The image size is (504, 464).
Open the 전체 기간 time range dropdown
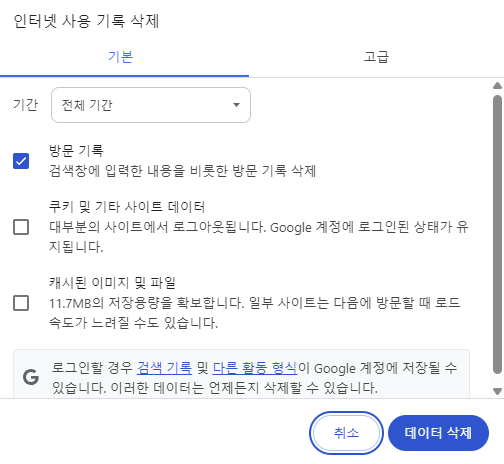(151, 105)
